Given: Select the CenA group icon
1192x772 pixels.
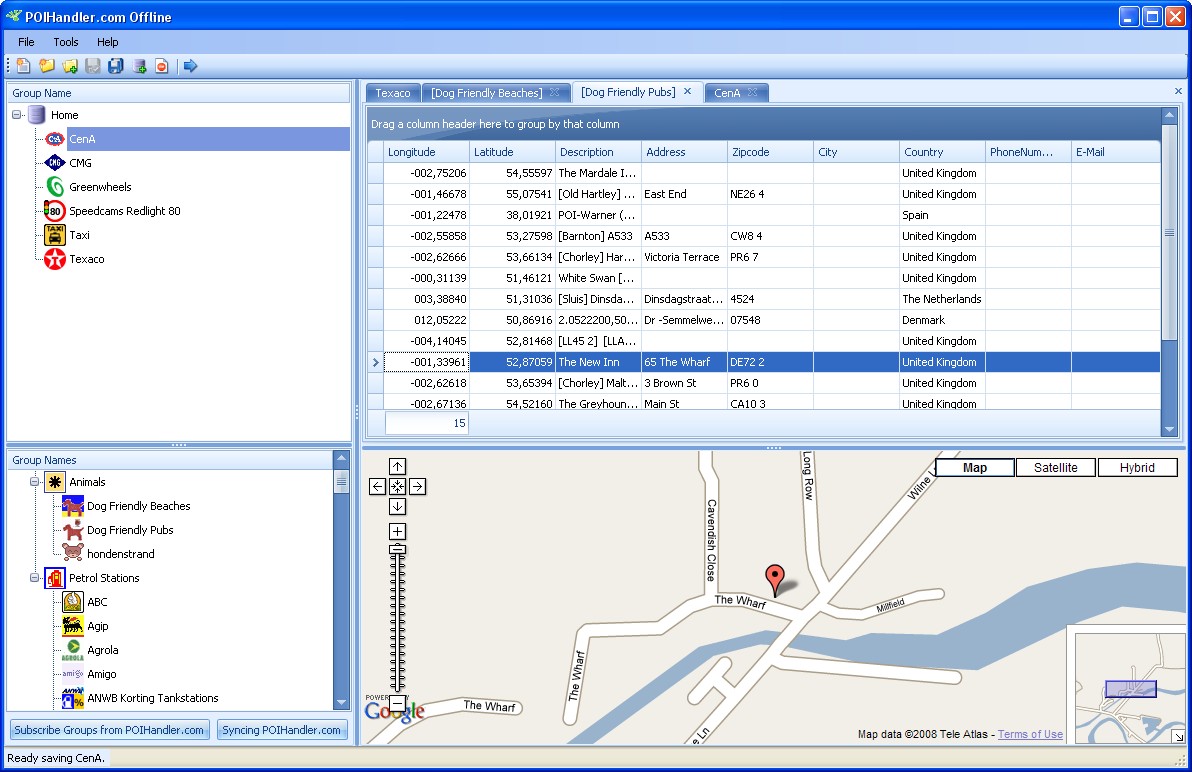Looking at the screenshot, I should (x=55, y=139).
